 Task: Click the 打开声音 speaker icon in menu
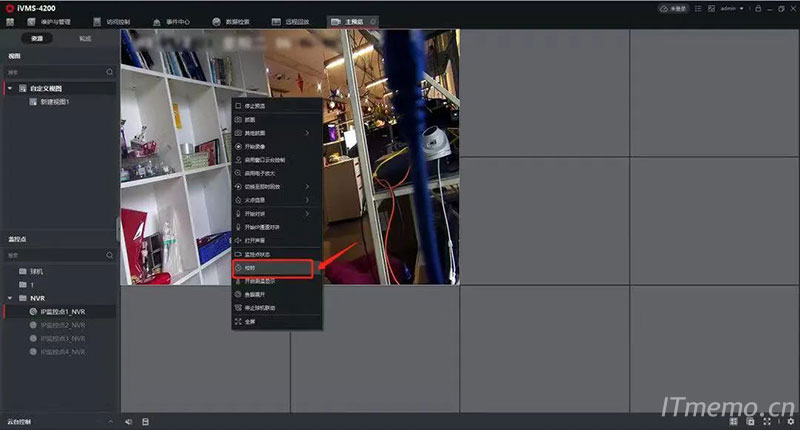[238, 241]
